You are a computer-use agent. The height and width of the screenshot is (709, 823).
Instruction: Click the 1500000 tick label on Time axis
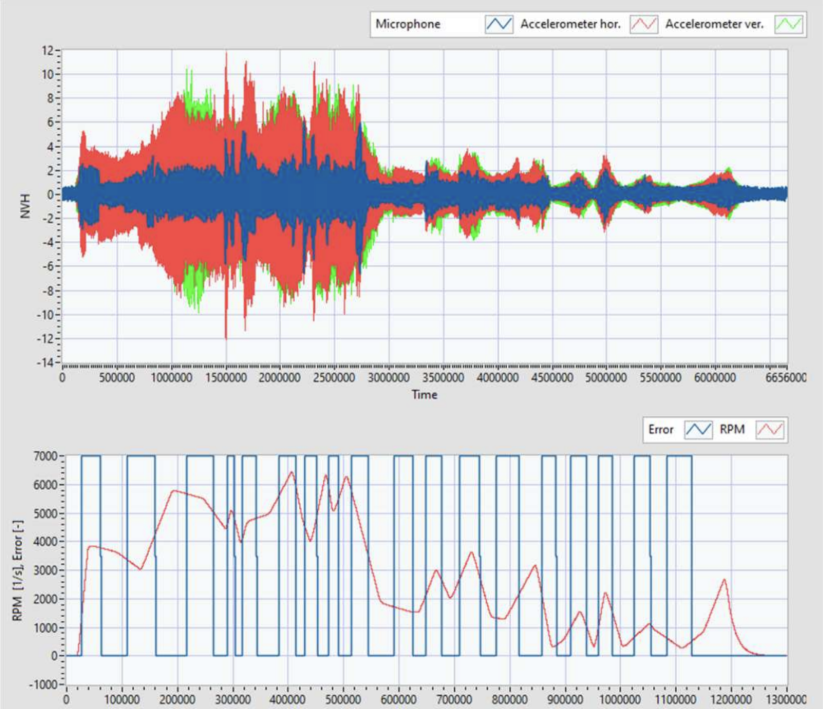(x=226, y=379)
